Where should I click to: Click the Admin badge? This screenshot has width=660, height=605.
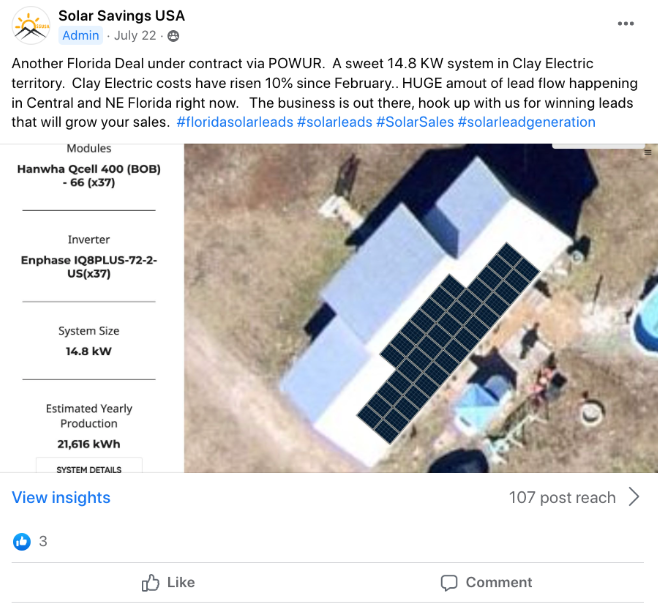pos(81,36)
